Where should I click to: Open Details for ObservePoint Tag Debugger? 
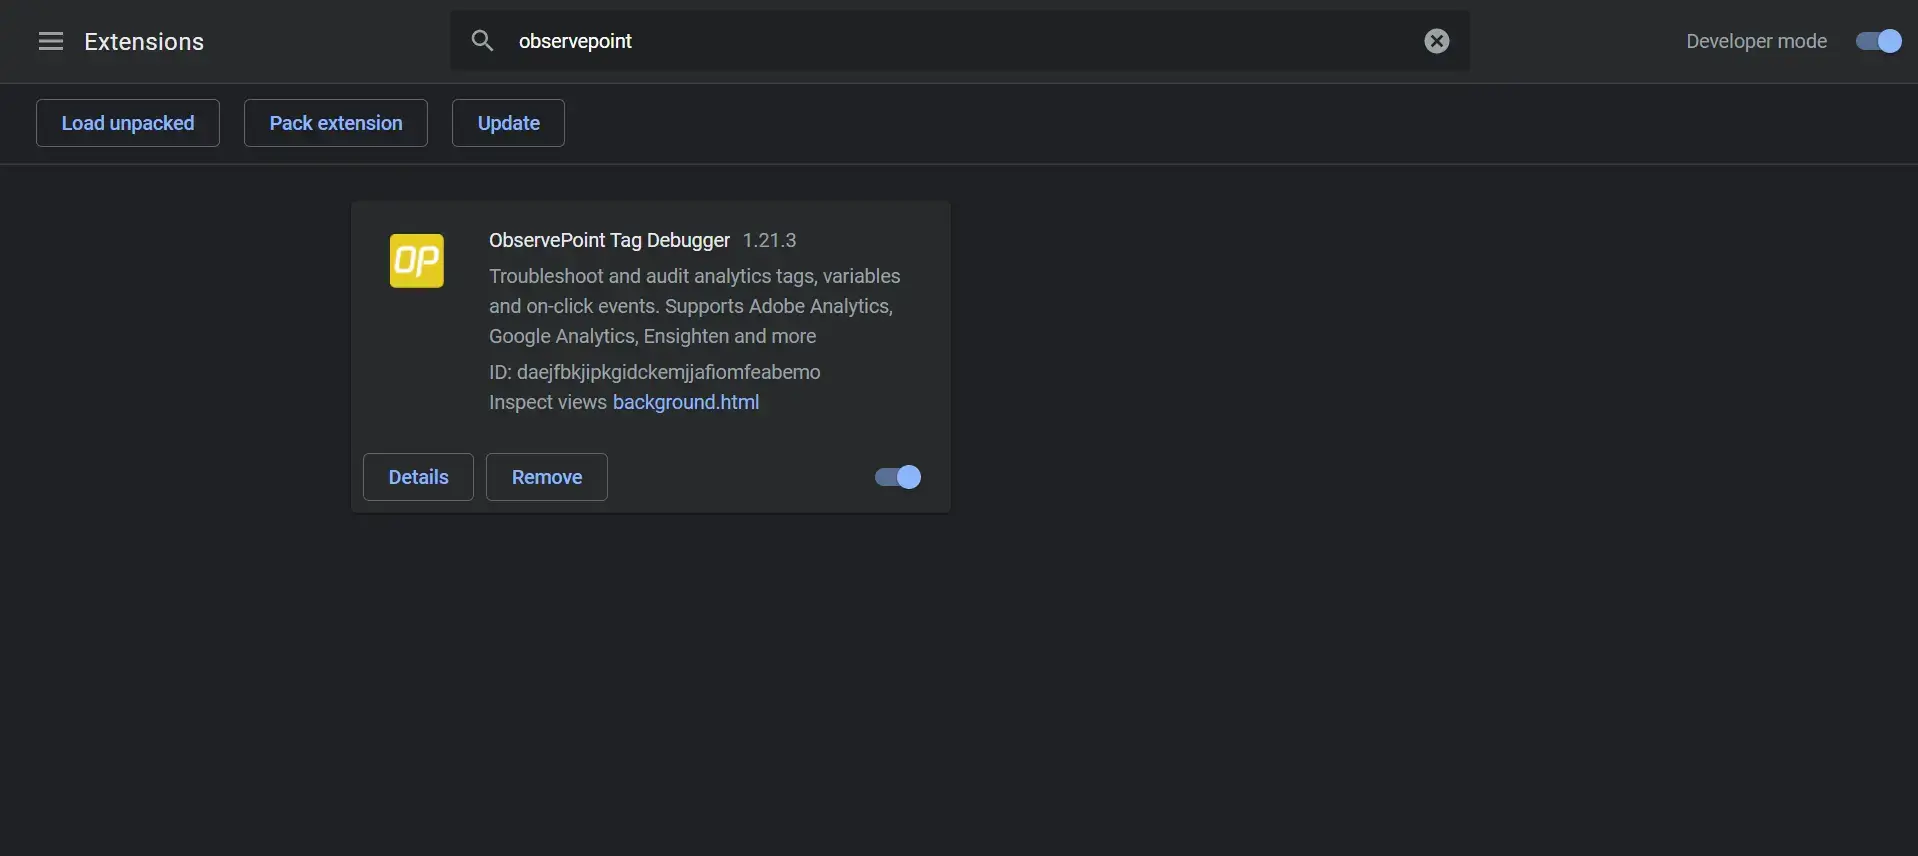click(418, 477)
